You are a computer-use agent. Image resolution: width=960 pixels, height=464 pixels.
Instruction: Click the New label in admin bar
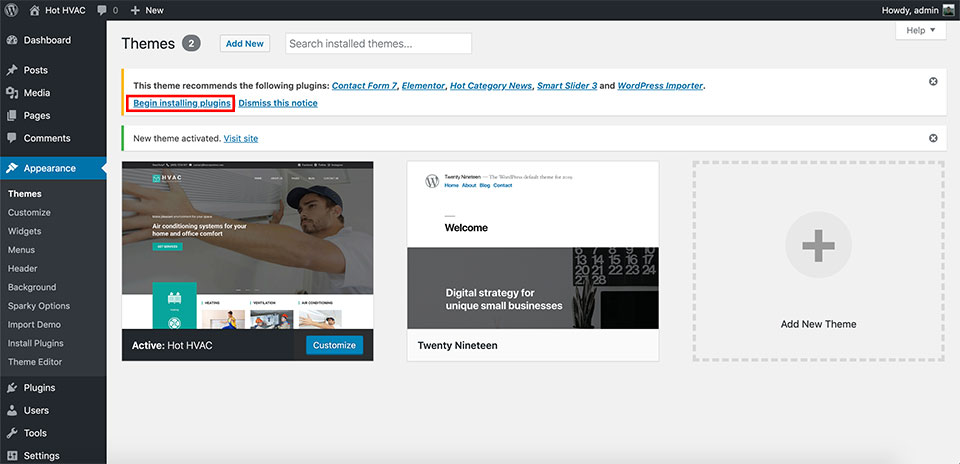154,10
